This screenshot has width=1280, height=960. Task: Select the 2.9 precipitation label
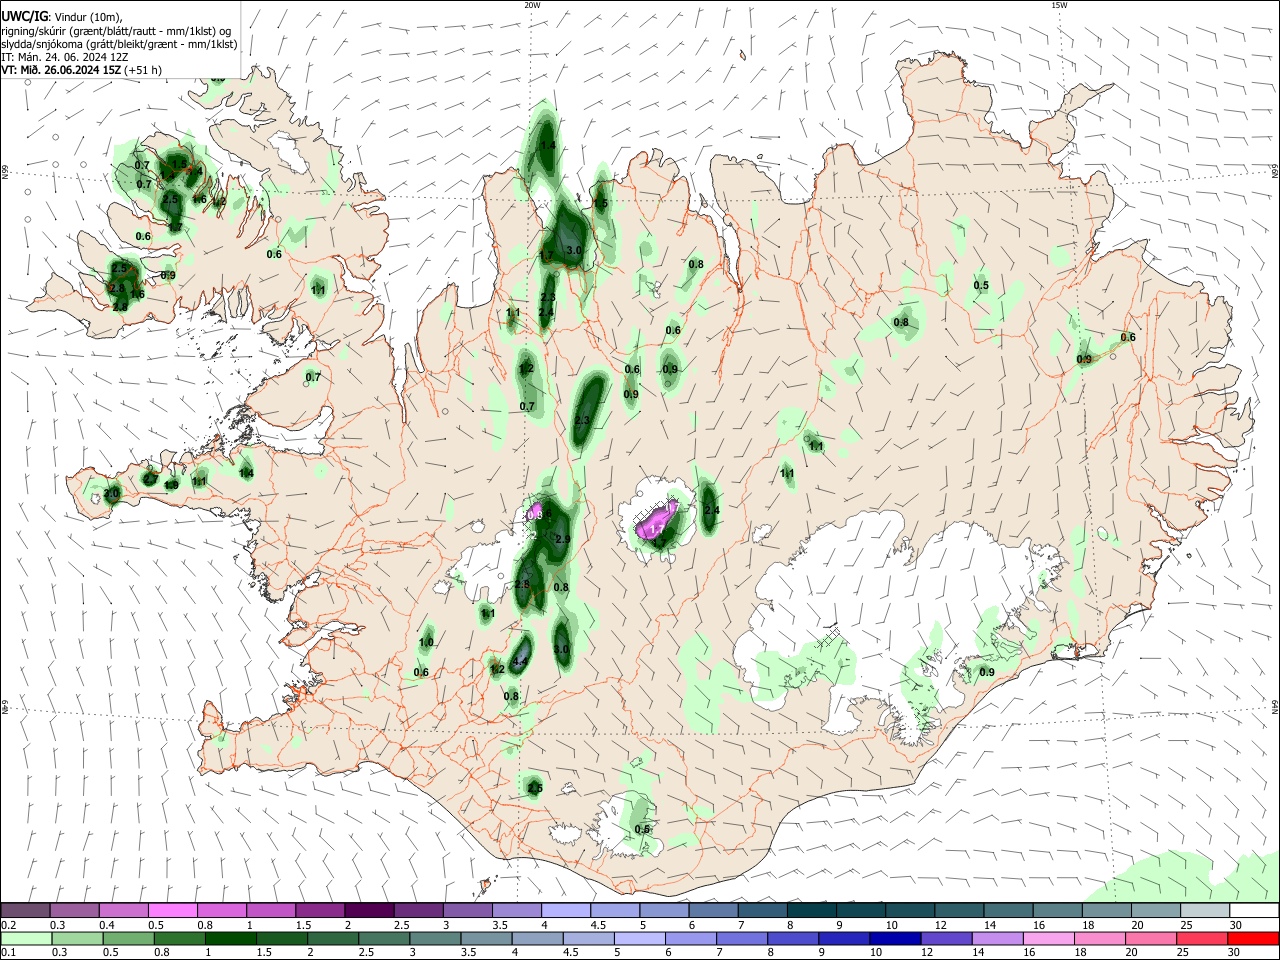pos(562,539)
